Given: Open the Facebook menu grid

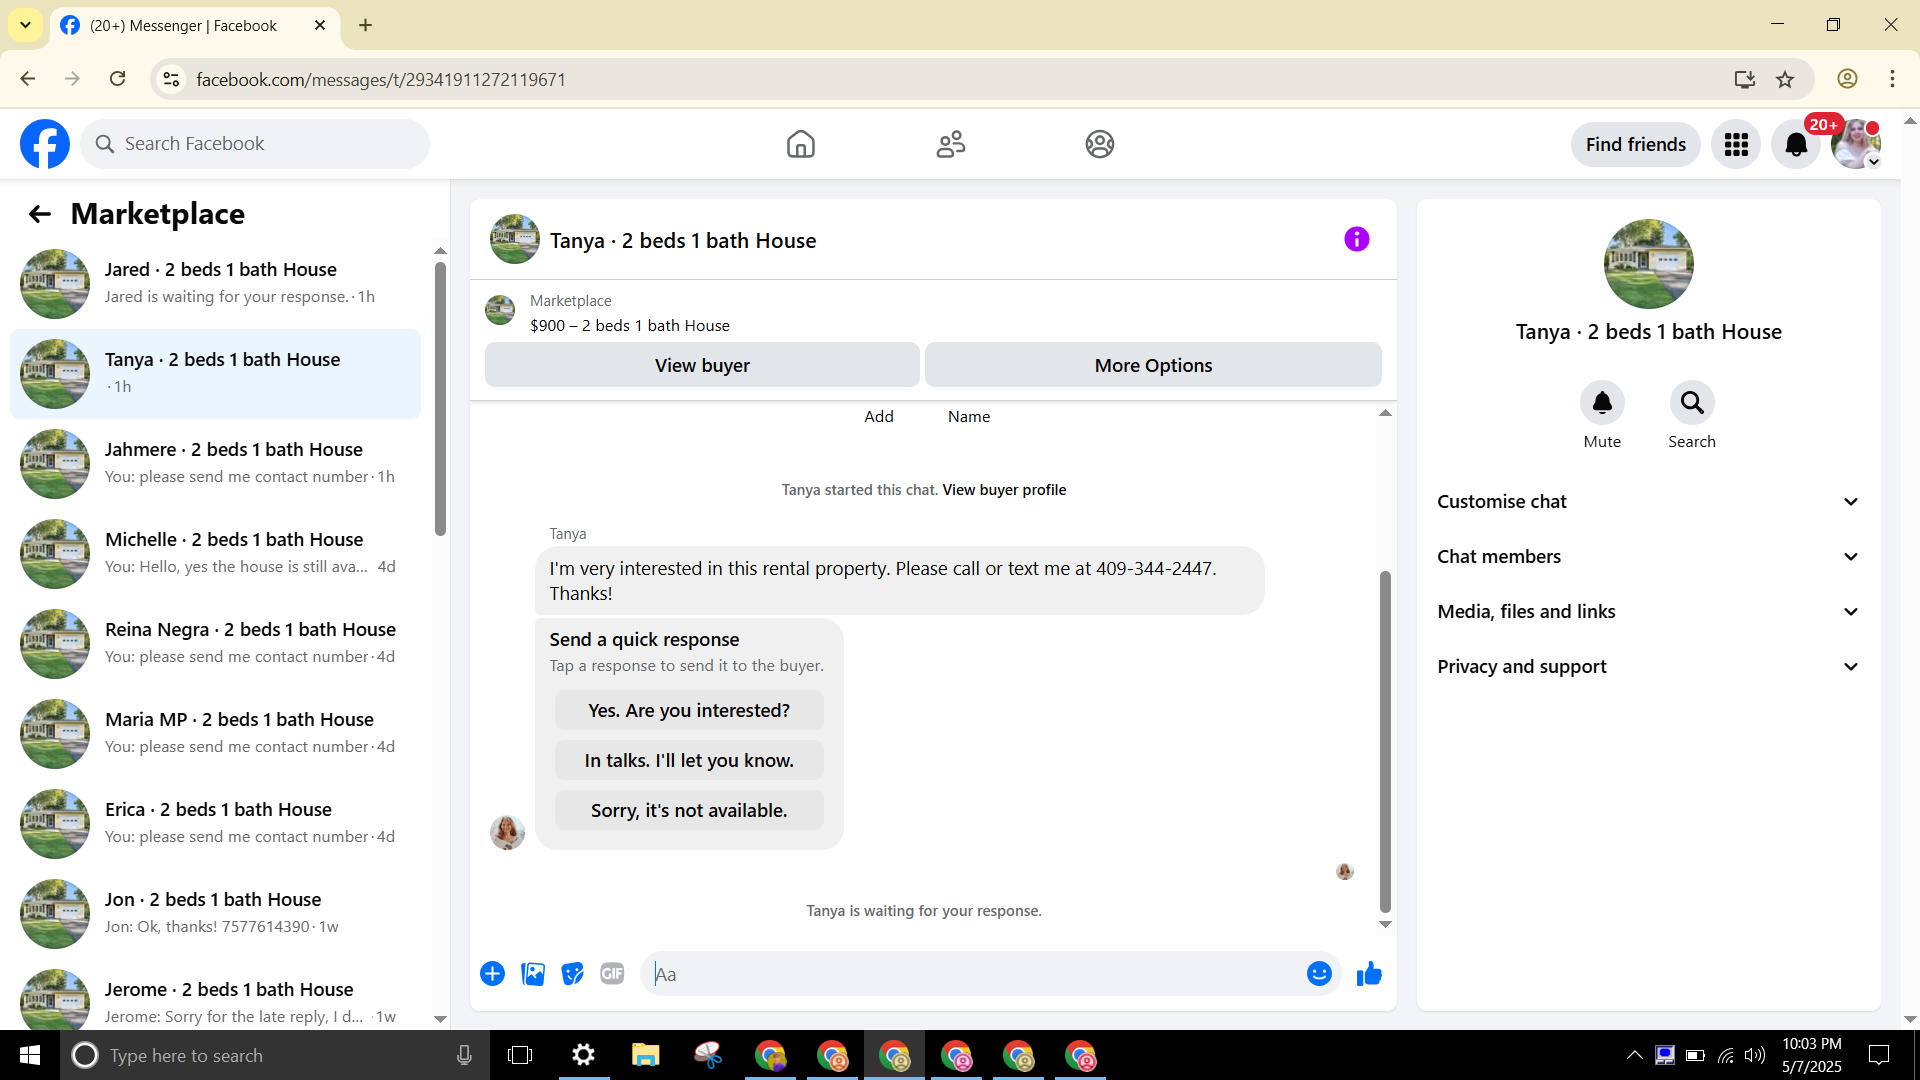Looking at the screenshot, I should click(1736, 145).
